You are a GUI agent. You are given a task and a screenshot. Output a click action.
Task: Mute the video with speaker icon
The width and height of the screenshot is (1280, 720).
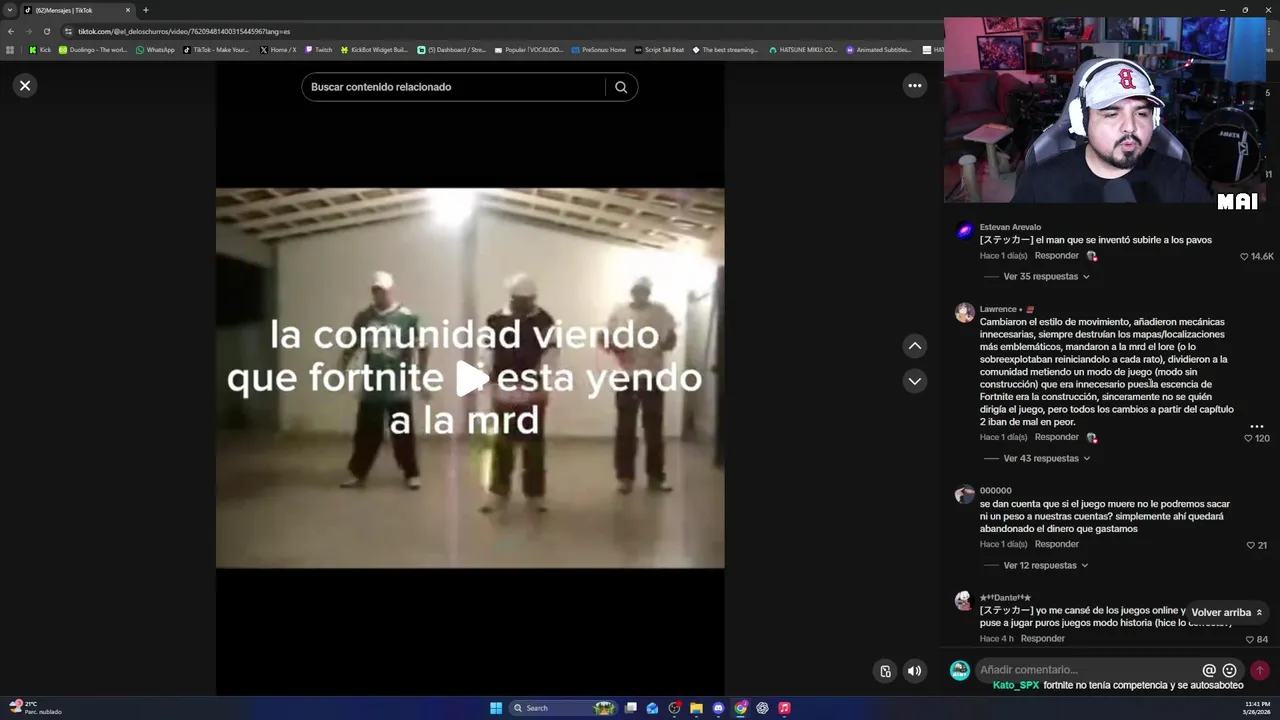point(914,671)
